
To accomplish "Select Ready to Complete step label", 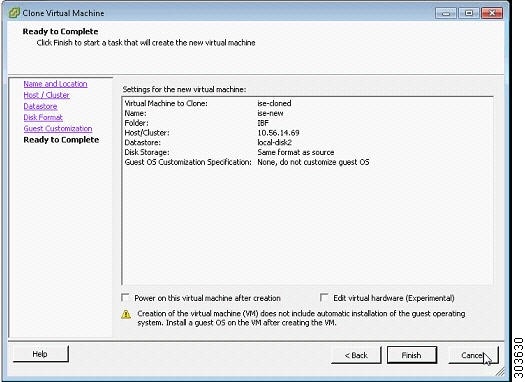I will click(x=61, y=140).
